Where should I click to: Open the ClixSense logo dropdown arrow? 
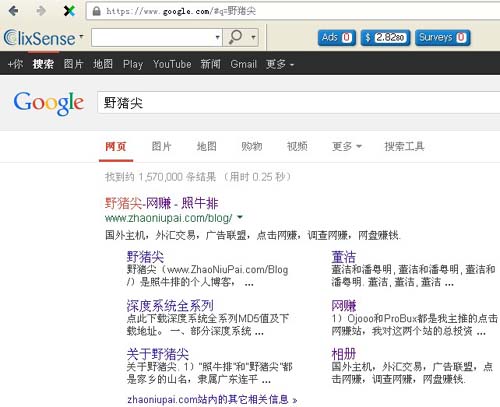click(81, 36)
